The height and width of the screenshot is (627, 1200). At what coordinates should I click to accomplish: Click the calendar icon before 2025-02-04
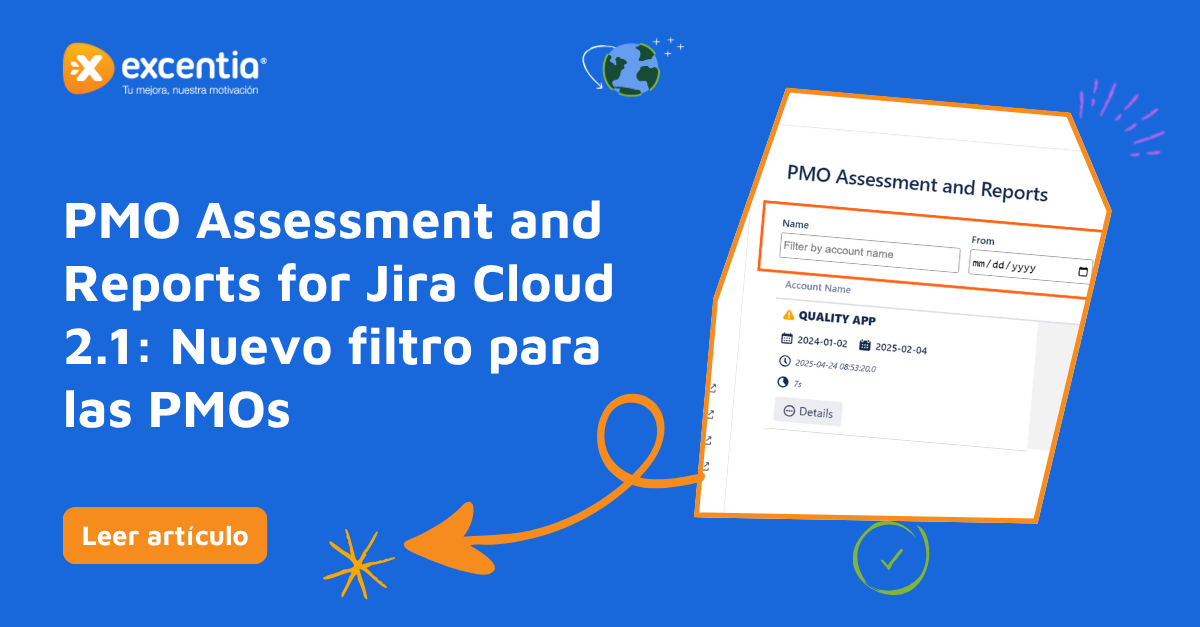pyautogui.click(x=865, y=345)
